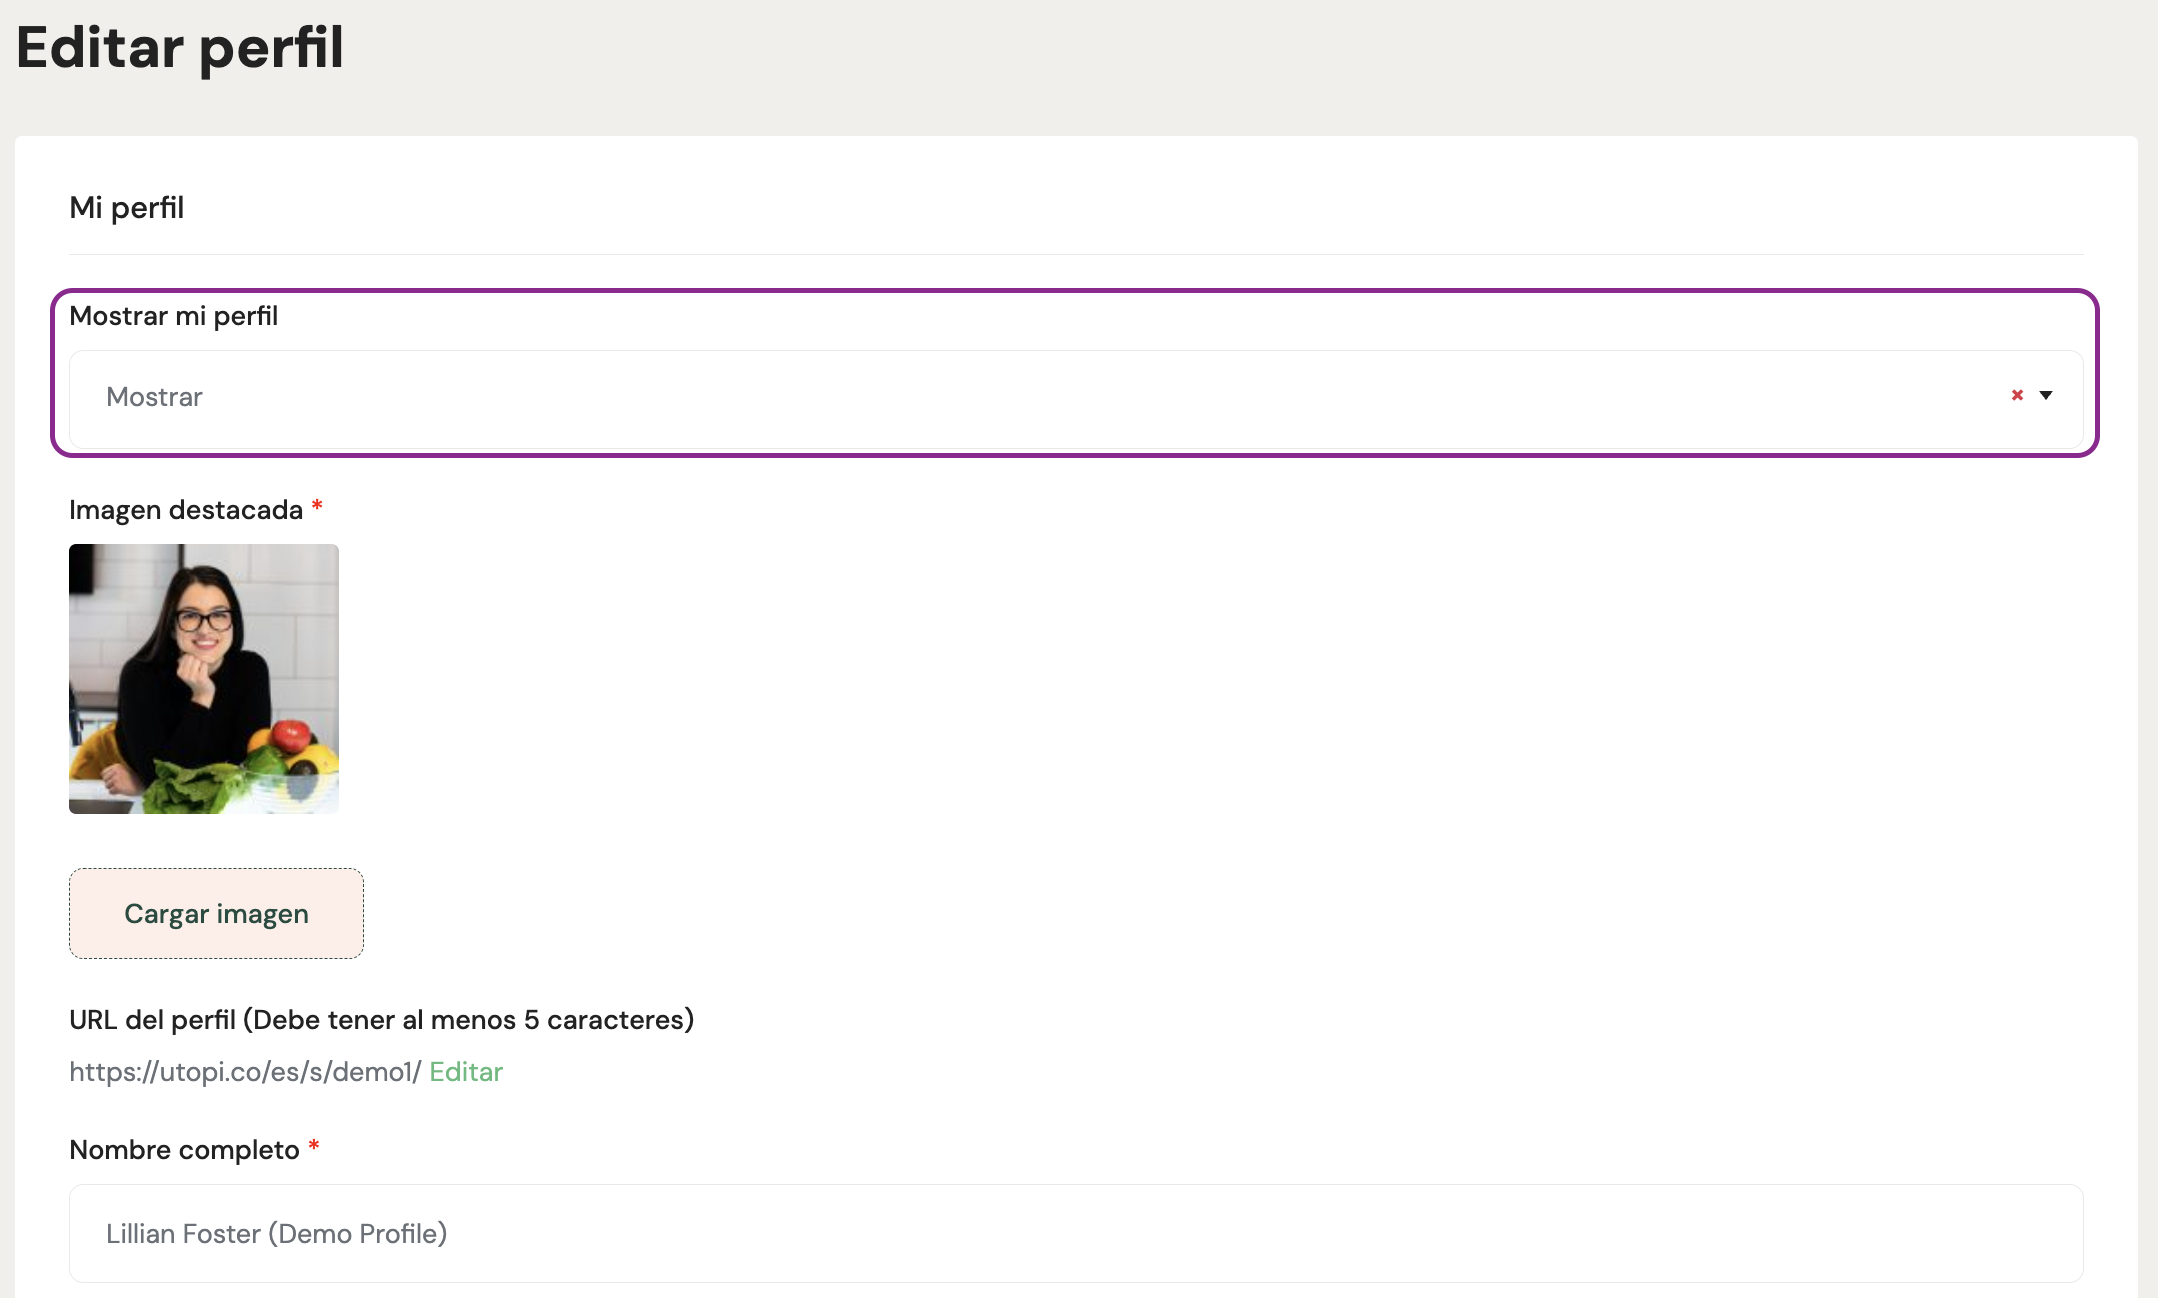Click the profile URL text utopi.co/es/s/demo1
Image resolution: width=2158 pixels, height=1298 pixels.
(245, 1072)
